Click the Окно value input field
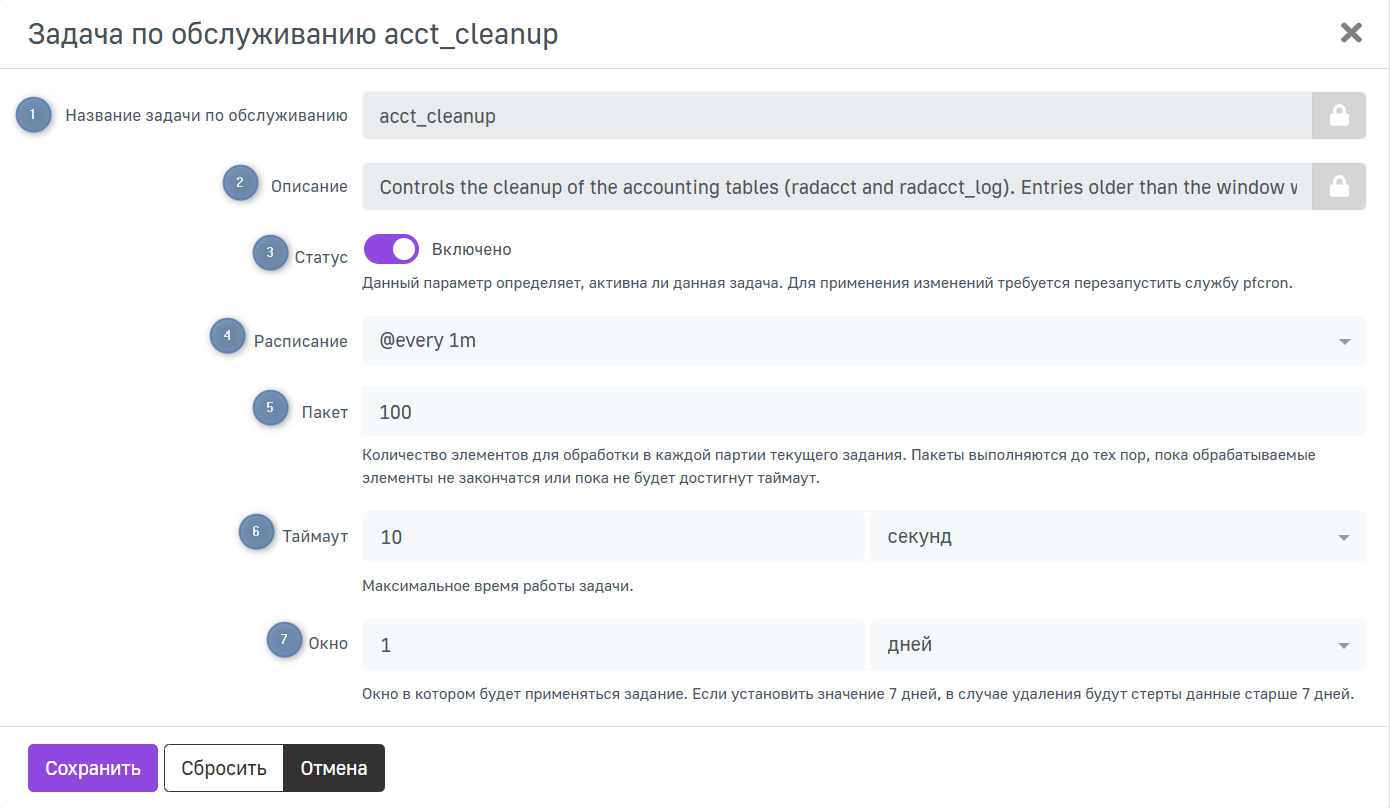Image resolution: width=1390 pixels, height=808 pixels. tap(612, 645)
